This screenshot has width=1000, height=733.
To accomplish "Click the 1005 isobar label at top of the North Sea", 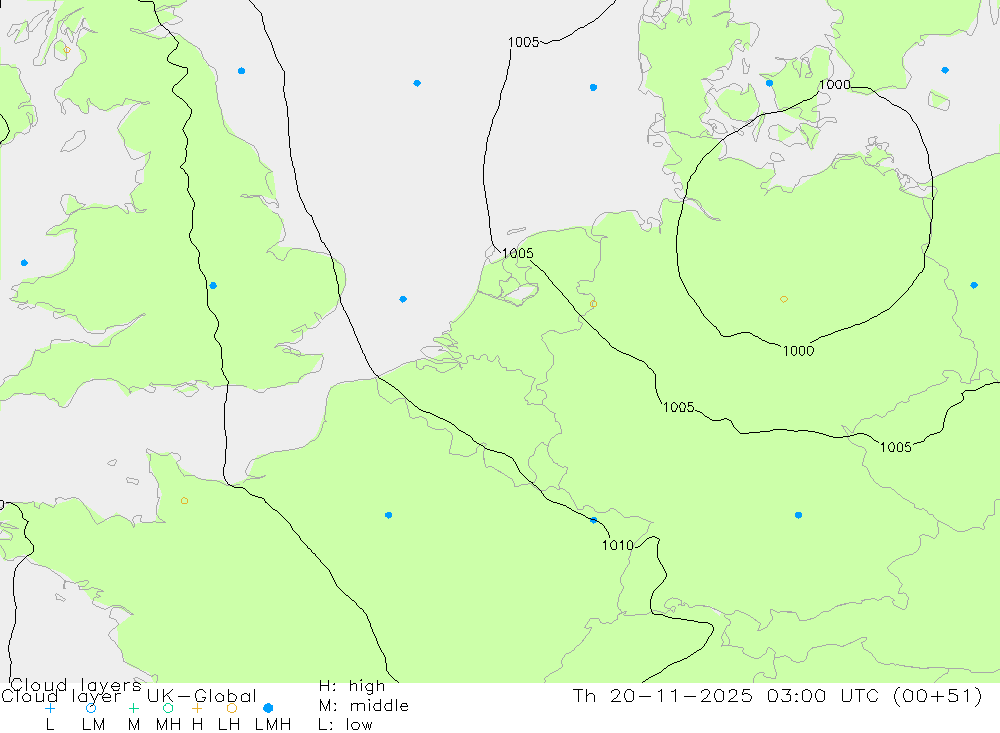I will click(524, 42).
